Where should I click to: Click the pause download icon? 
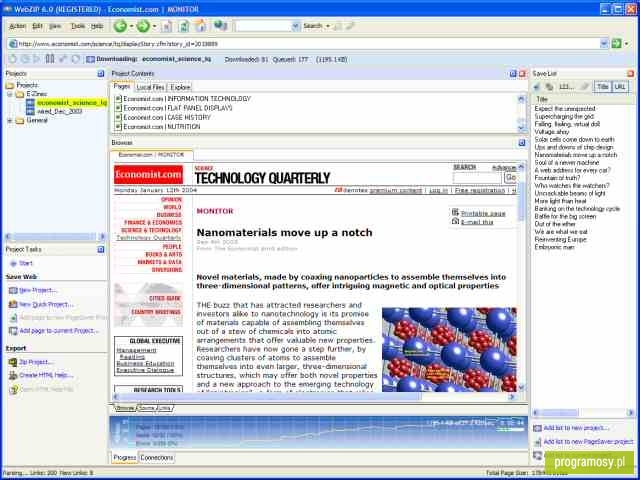(x=50, y=59)
